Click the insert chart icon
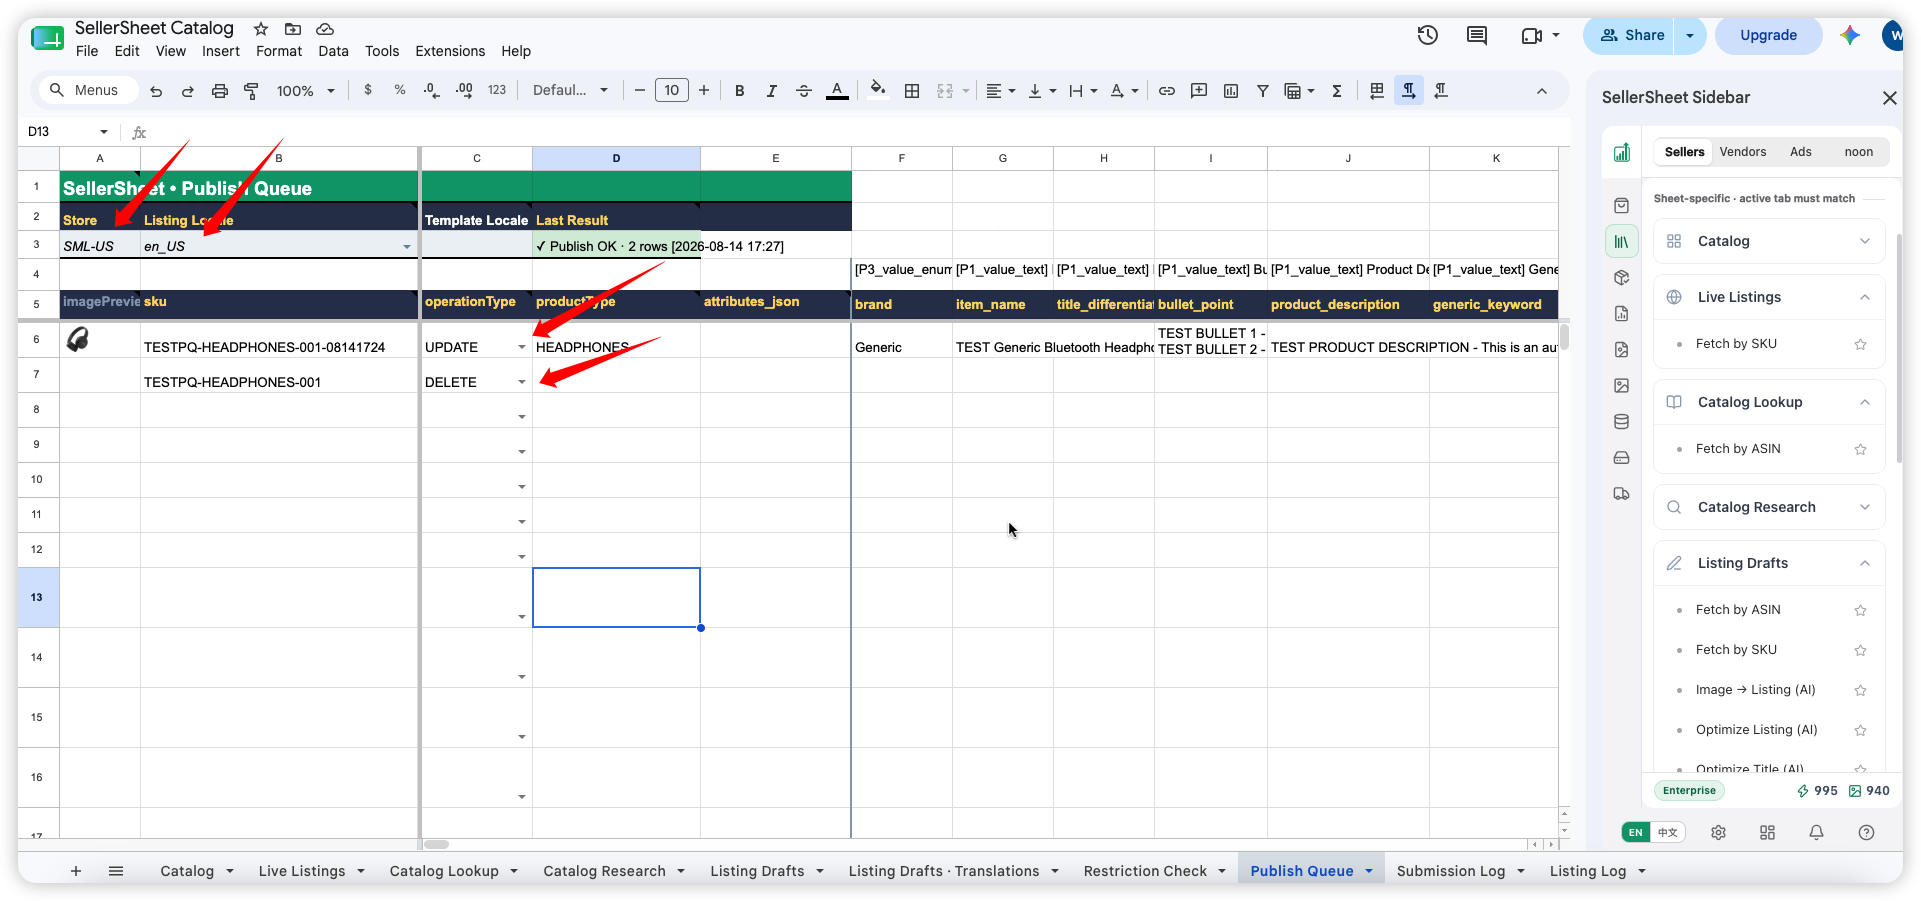 pyautogui.click(x=1230, y=91)
